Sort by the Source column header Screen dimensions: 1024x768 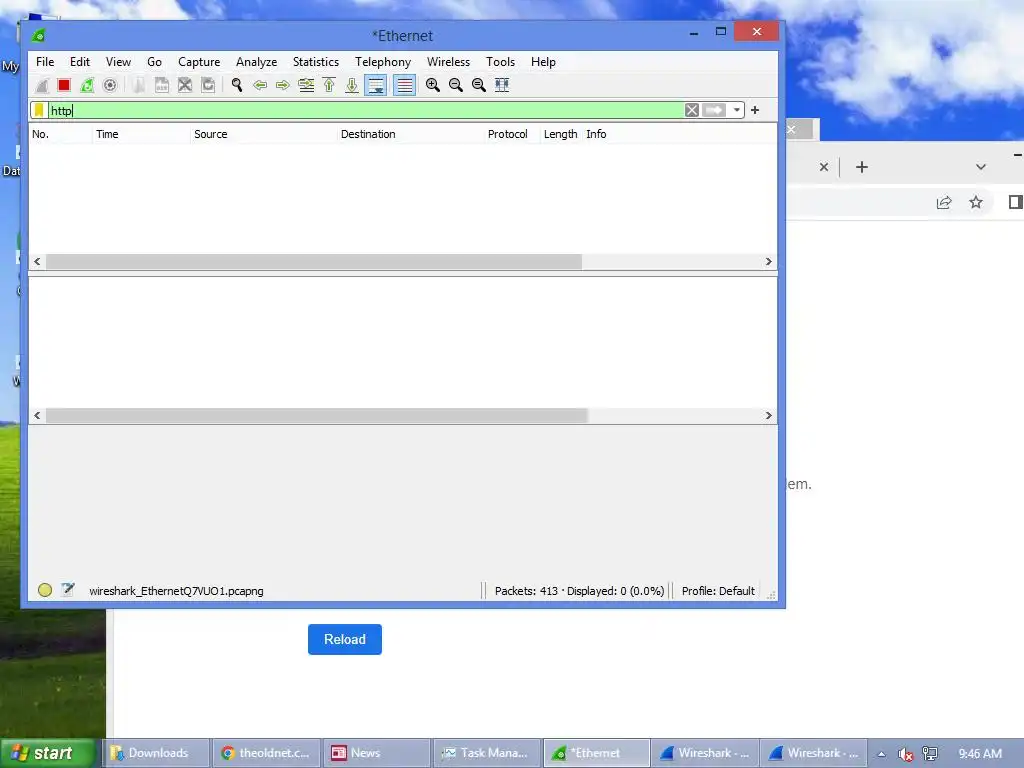pos(263,135)
